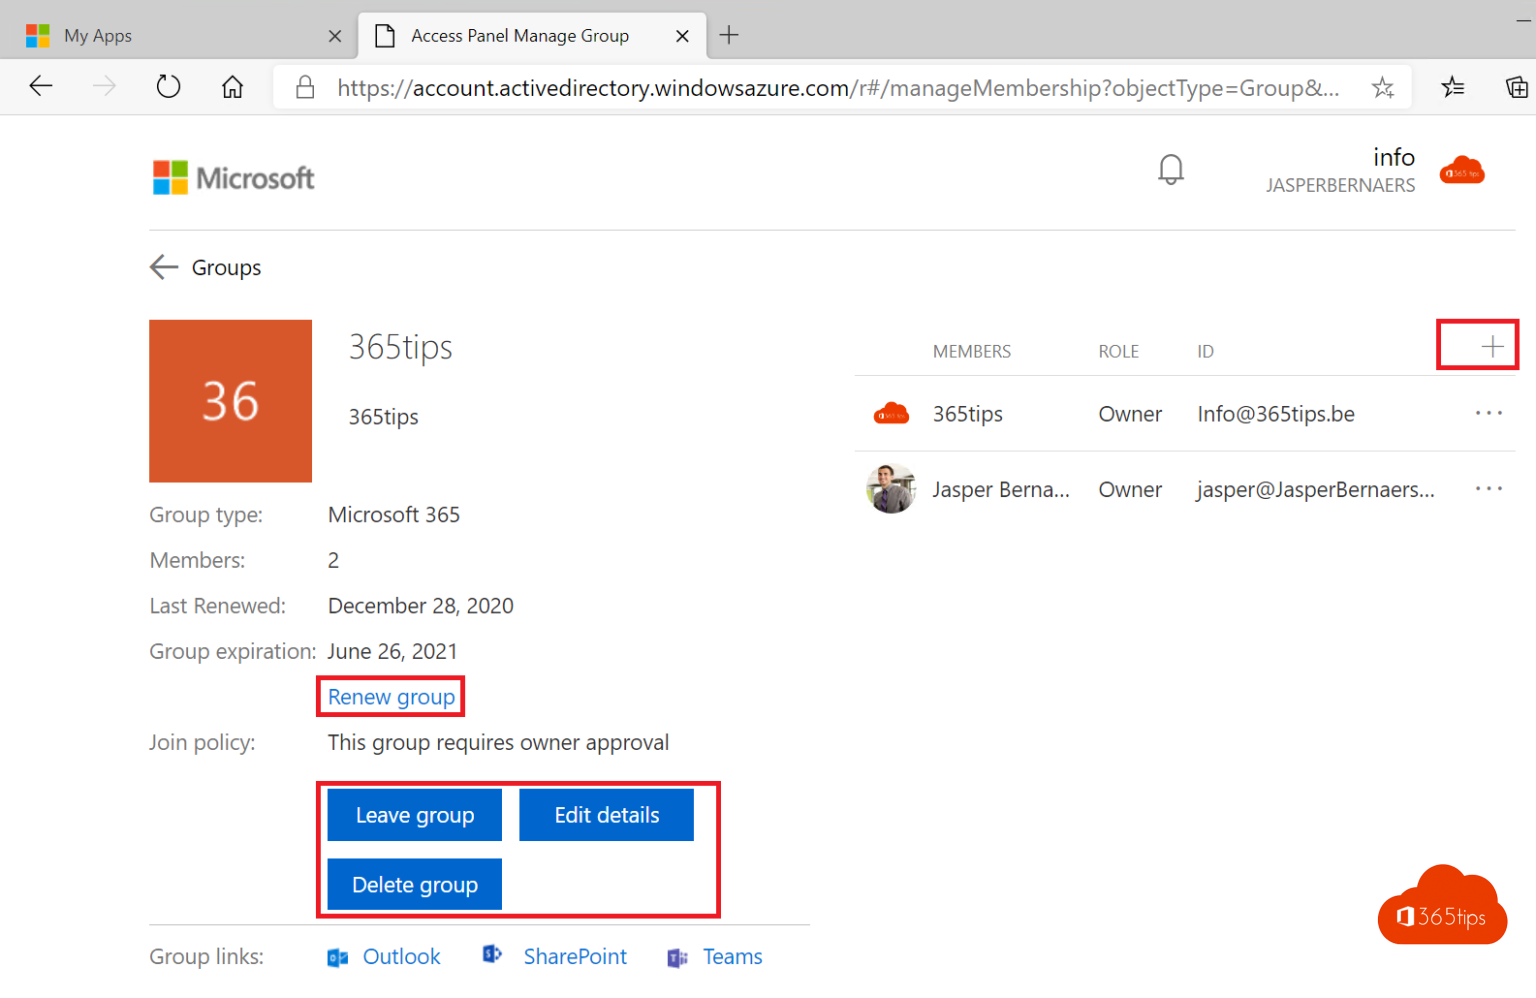
Task: Open the group's Outlook link icon
Action: pyautogui.click(x=337, y=956)
